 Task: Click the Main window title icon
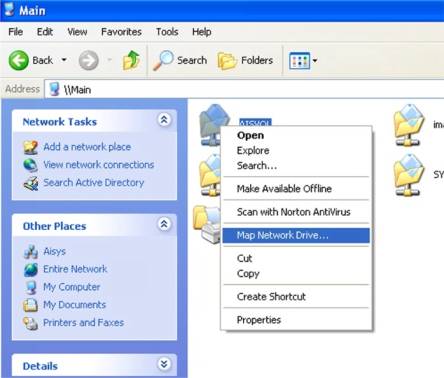pyautogui.click(x=9, y=9)
